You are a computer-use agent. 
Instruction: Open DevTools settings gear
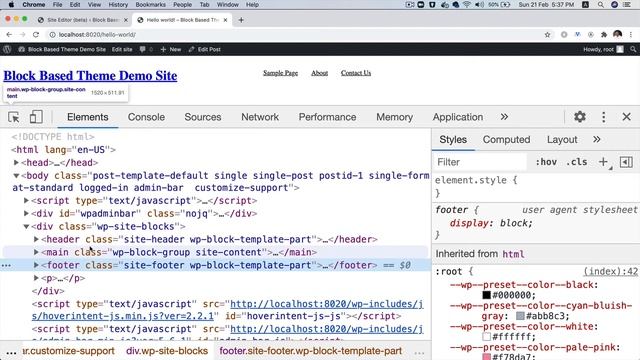580,117
